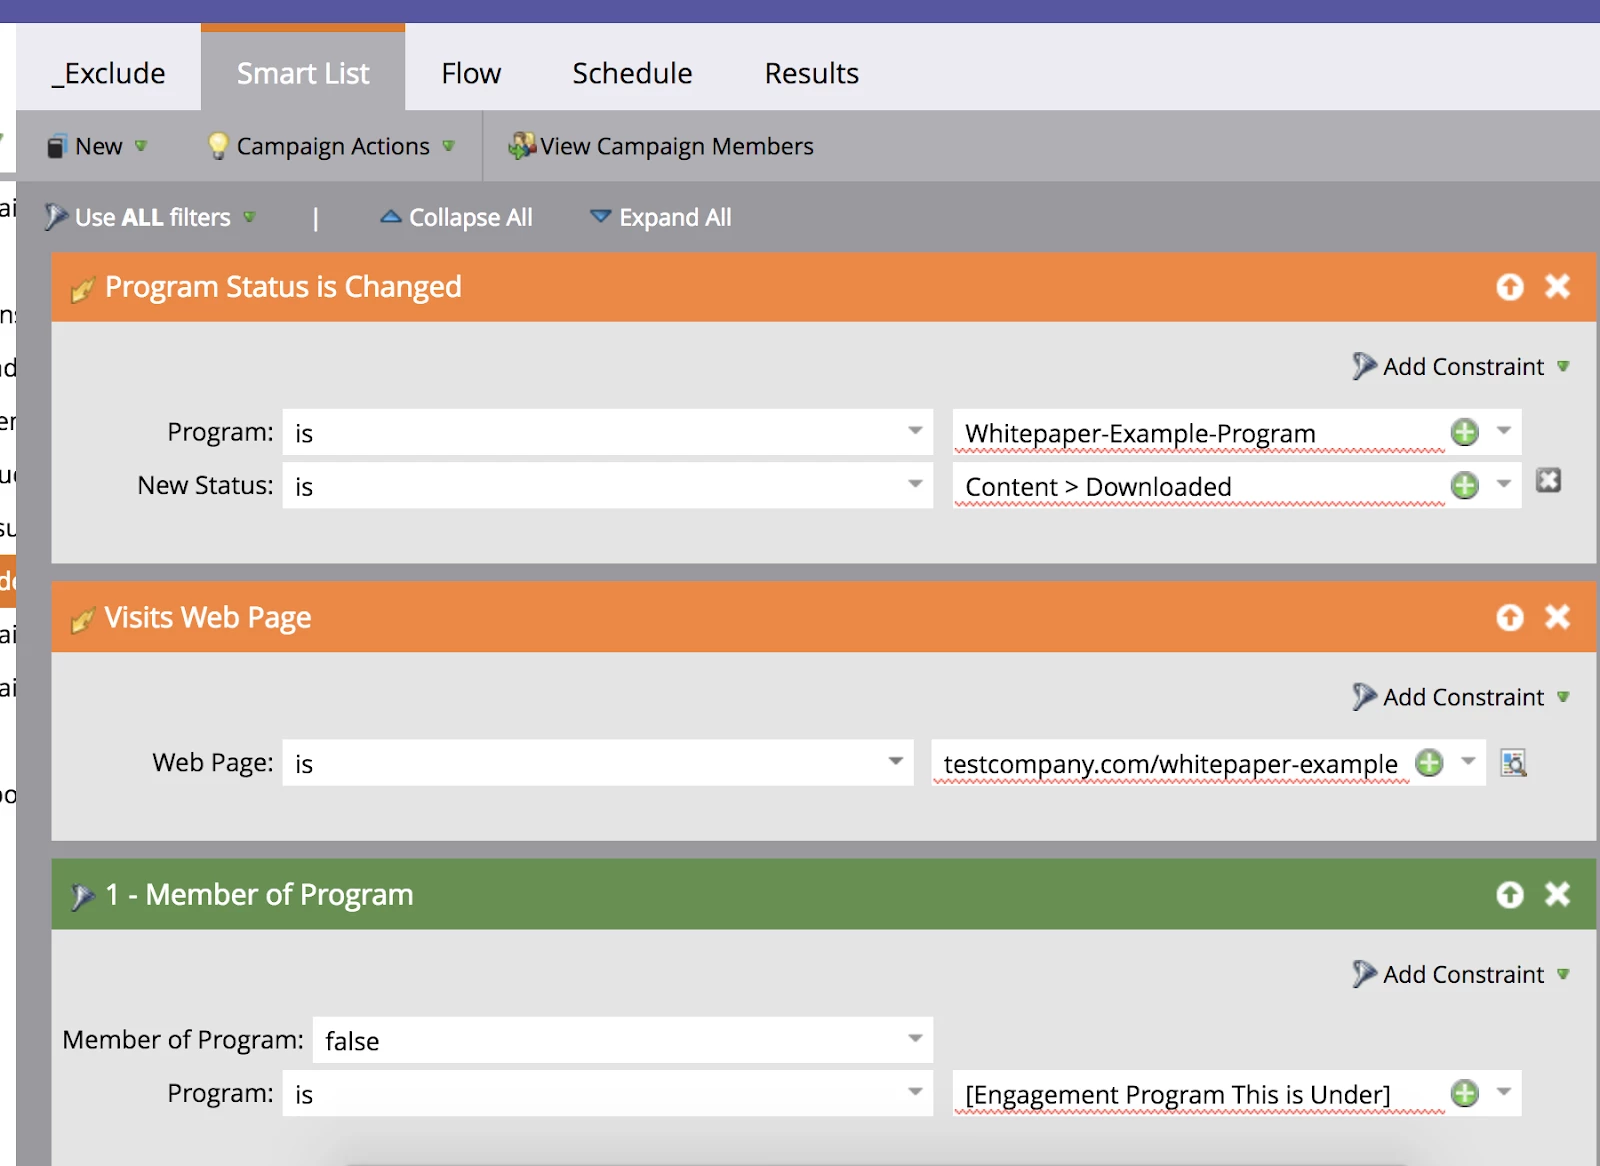
Task: Add another value to Content > Downloaded
Action: (1465, 486)
